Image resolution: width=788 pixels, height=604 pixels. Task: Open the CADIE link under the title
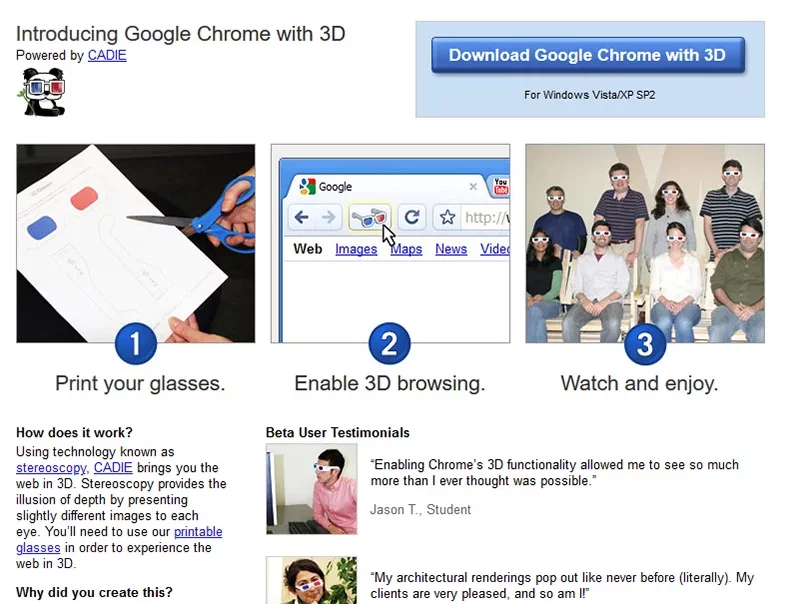tap(107, 56)
